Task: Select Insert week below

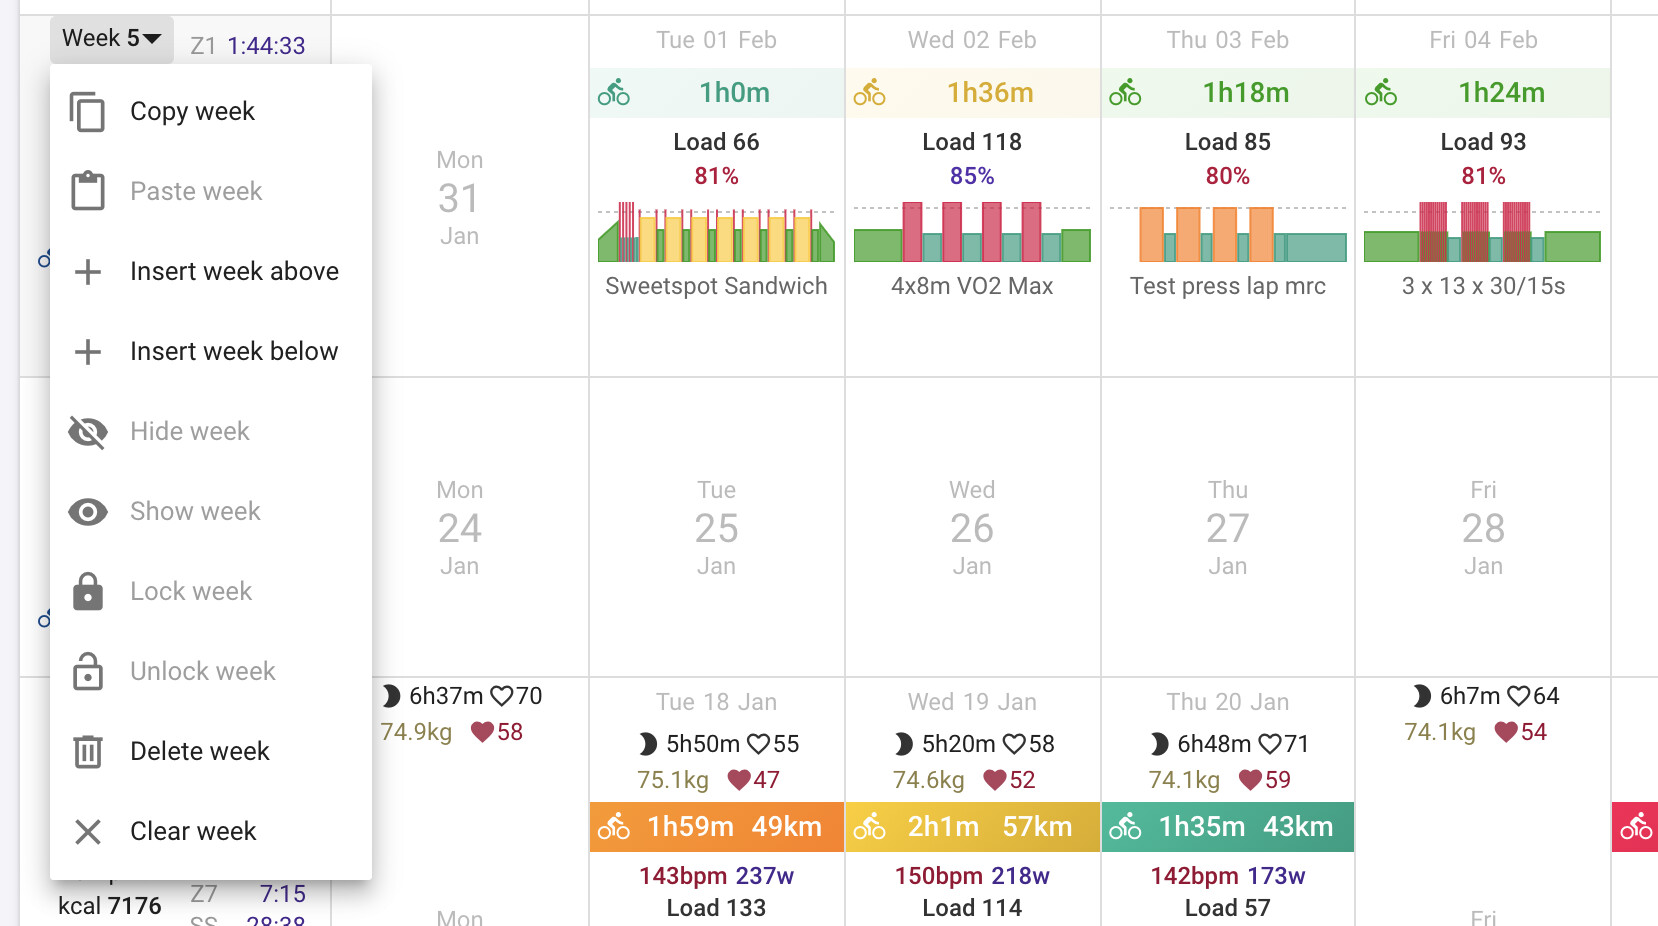Action: 234,351
